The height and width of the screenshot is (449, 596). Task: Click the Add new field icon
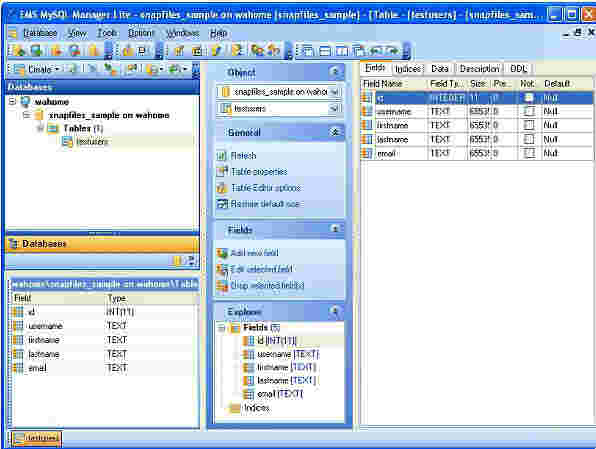[222, 253]
